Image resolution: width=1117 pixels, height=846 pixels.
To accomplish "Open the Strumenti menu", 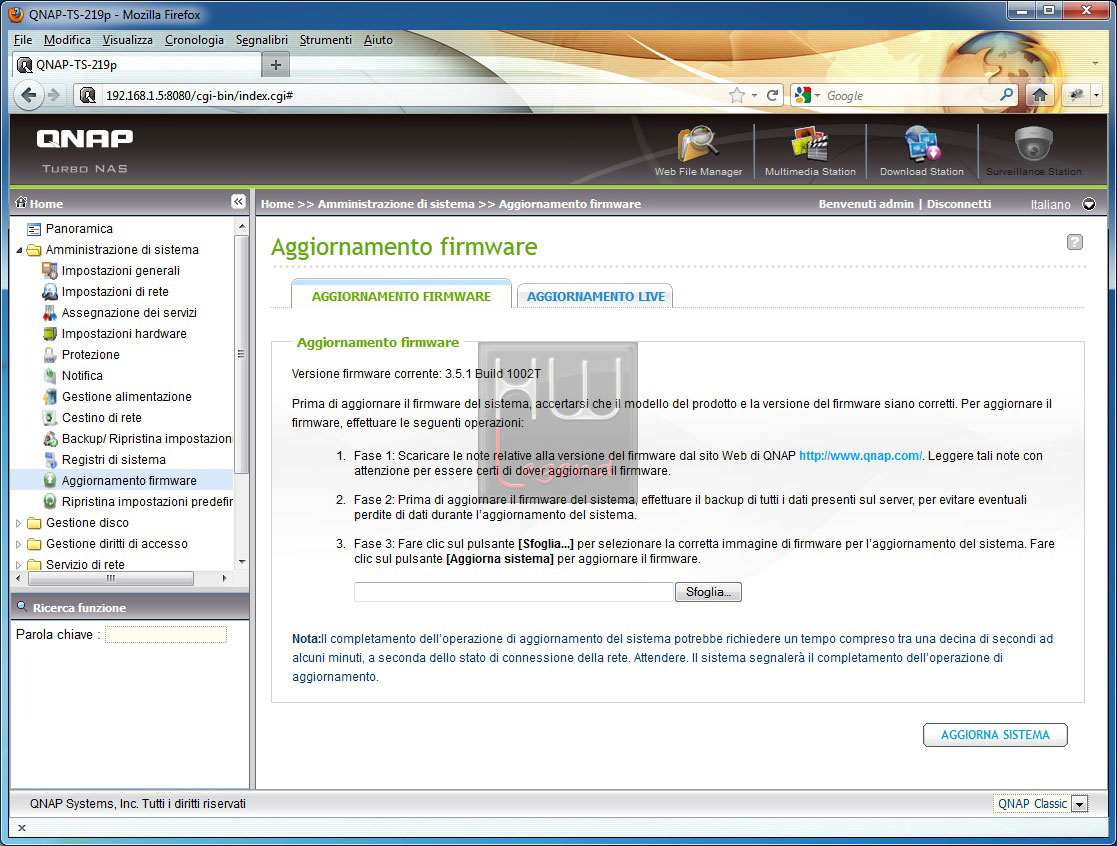I will point(326,40).
